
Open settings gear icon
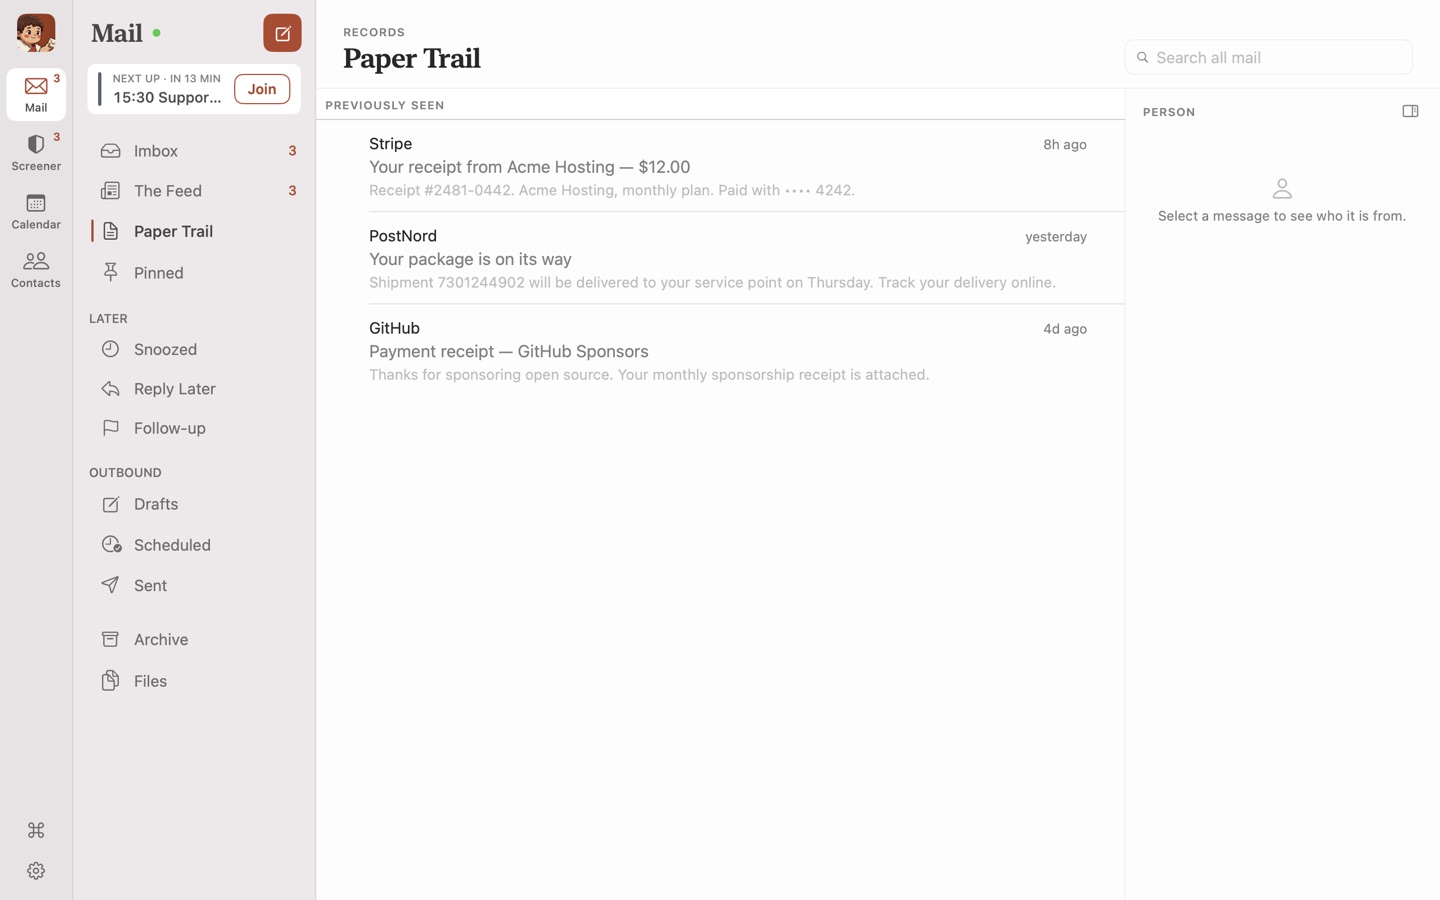coord(36,871)
